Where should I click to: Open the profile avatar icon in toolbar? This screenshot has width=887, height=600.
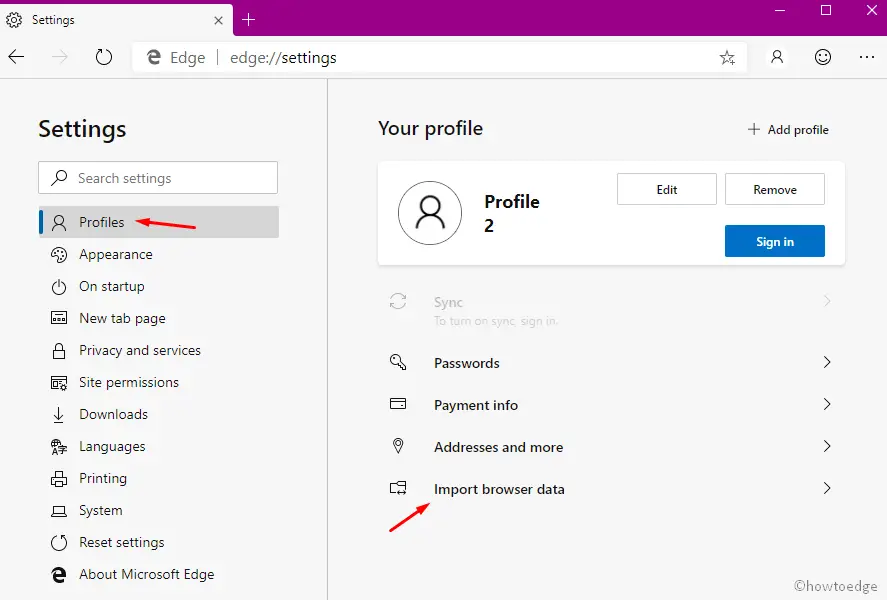(777, 58)
